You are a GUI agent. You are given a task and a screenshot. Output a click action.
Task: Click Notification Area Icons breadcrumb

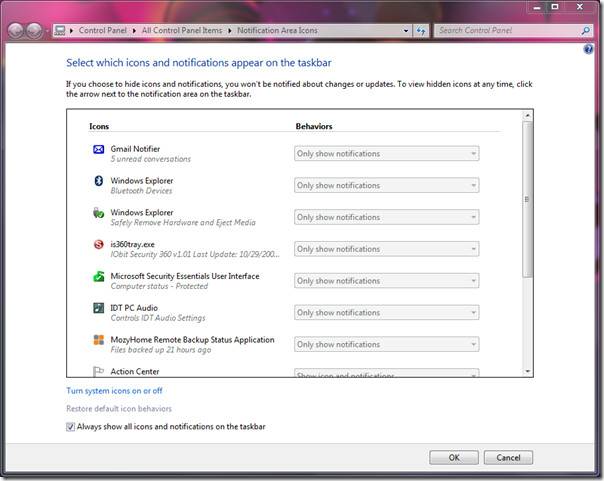coord(277,30)
